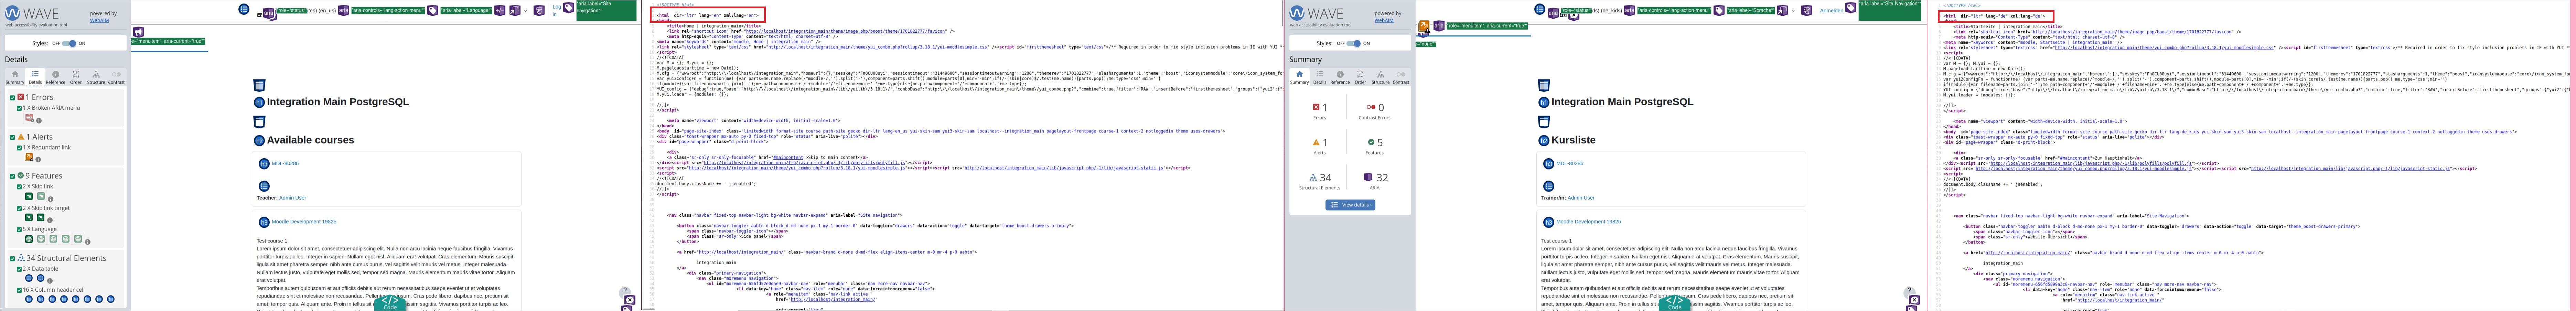This screenshot has width=2576, height=311.
Task: Click the Structural Elements icon in right Summary panel
Action: click(x=1313, y=177)
